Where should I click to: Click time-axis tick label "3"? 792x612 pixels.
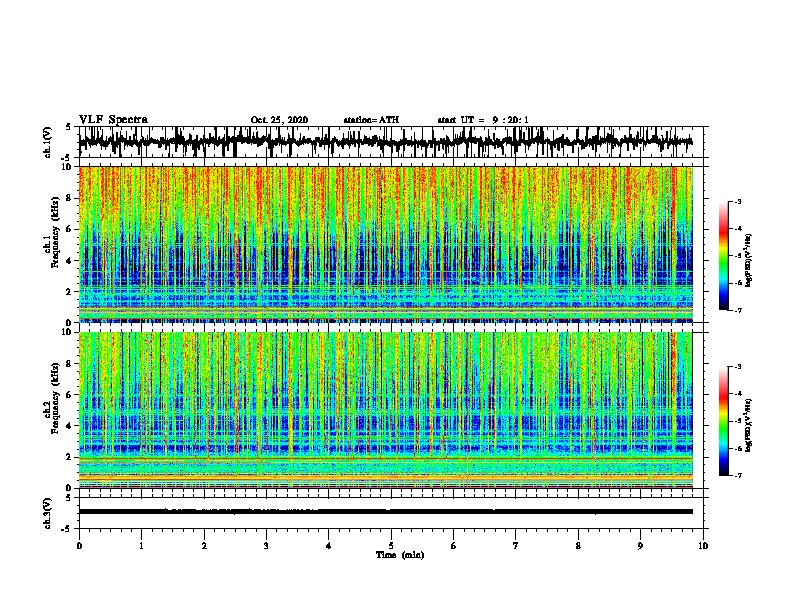(x=266, y=546)
